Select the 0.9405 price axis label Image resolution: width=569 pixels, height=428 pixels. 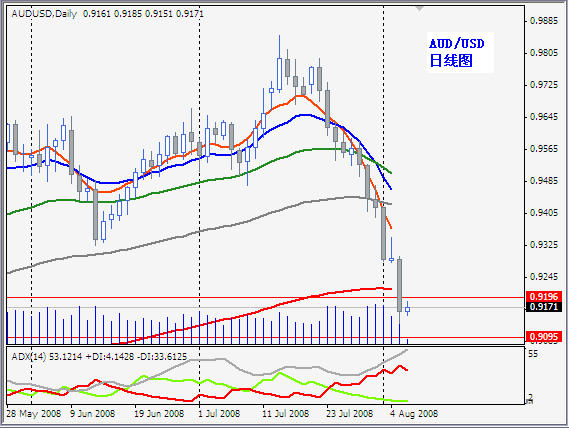click(x=544, y=212)
